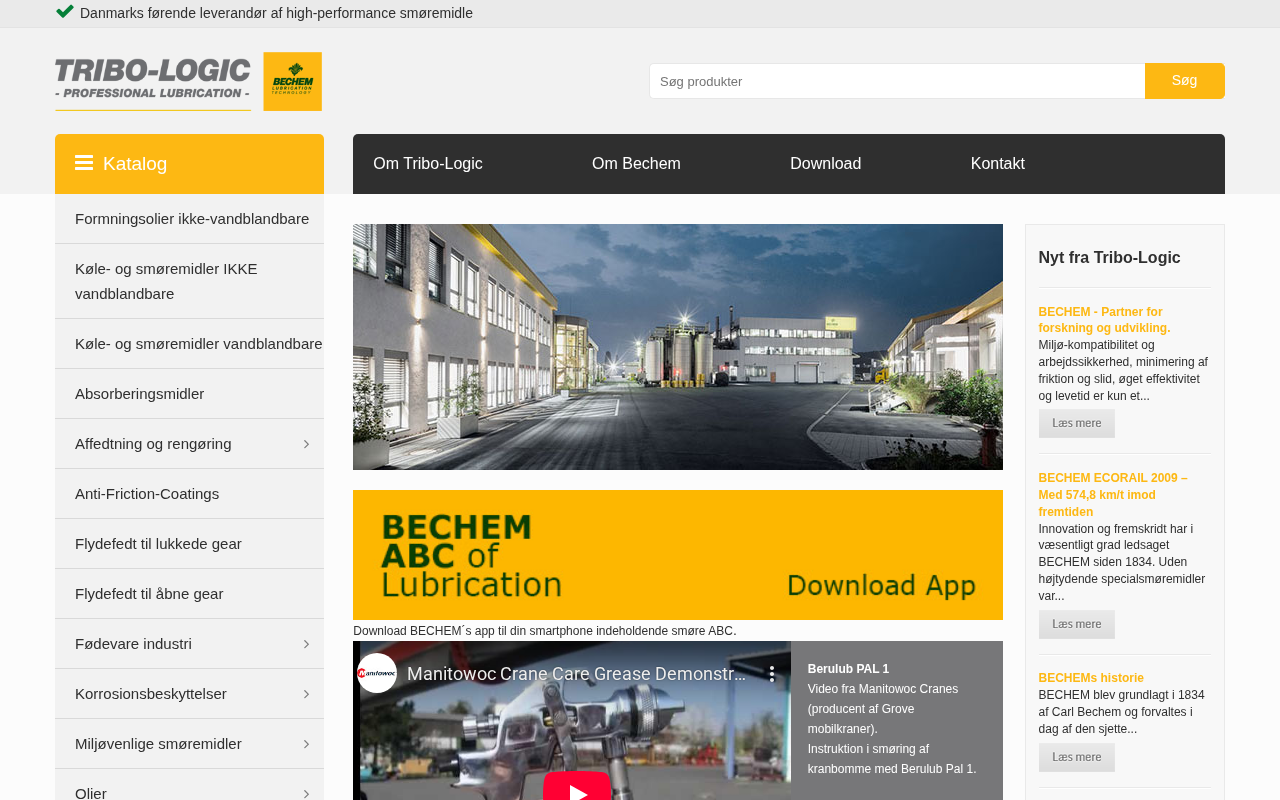This screenshot has width=1280, height=800.
Task: Click the Manitowoc channel avatar
Action: [377, 674]
